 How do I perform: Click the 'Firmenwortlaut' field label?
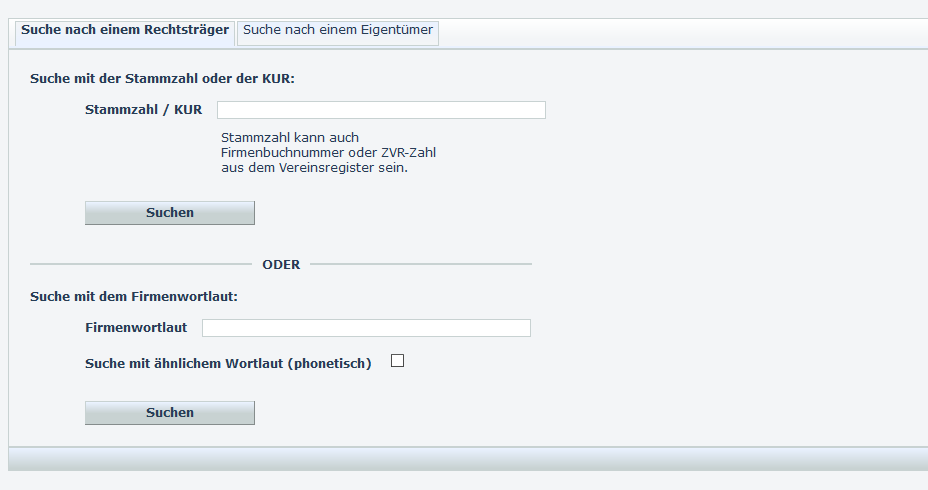(136, 328)
